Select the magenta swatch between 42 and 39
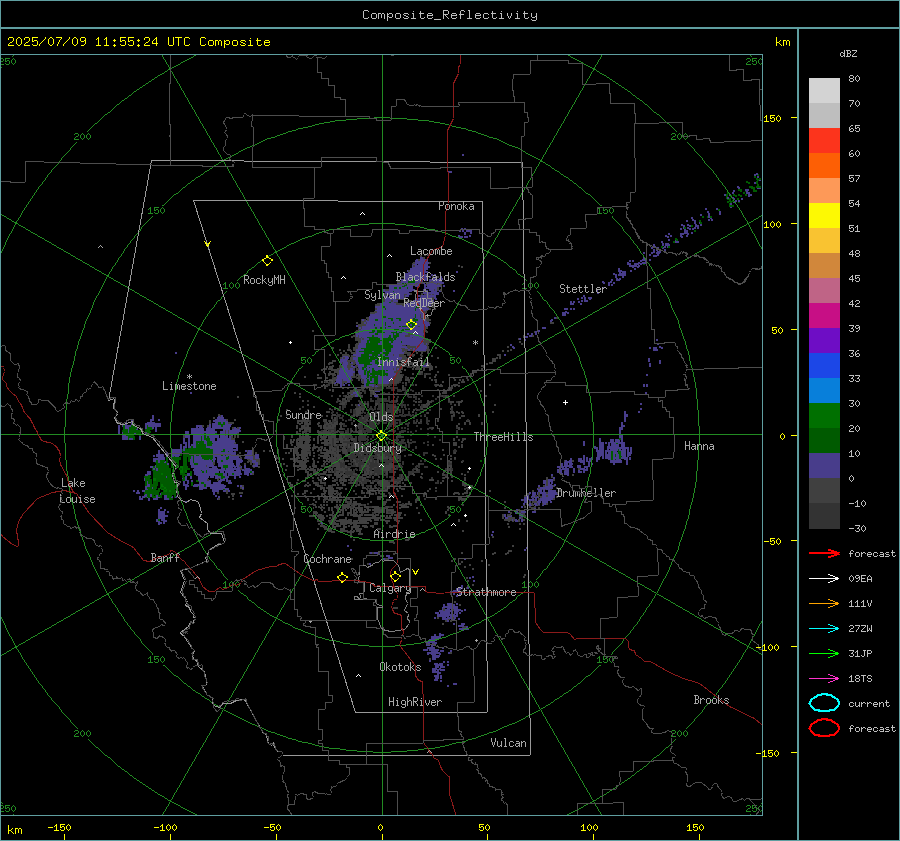 coord(824,316)
